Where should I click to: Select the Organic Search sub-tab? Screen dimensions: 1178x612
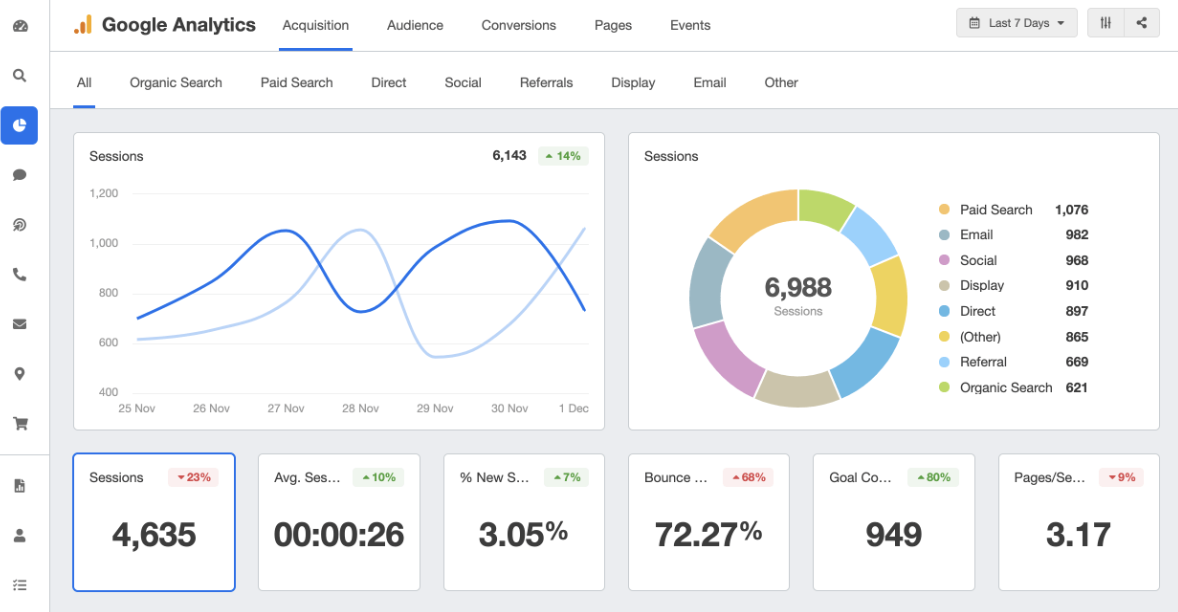point(176,83)
